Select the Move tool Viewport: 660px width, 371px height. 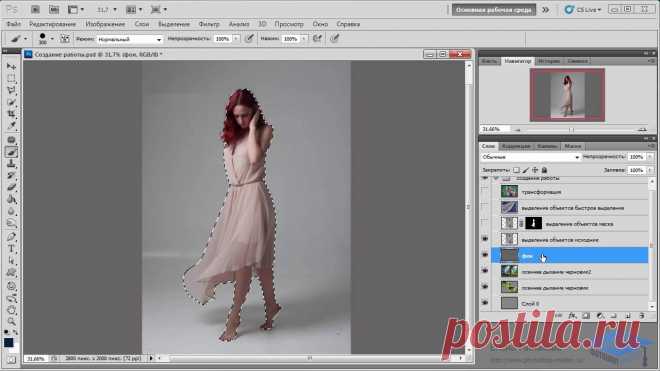(11, 67)
